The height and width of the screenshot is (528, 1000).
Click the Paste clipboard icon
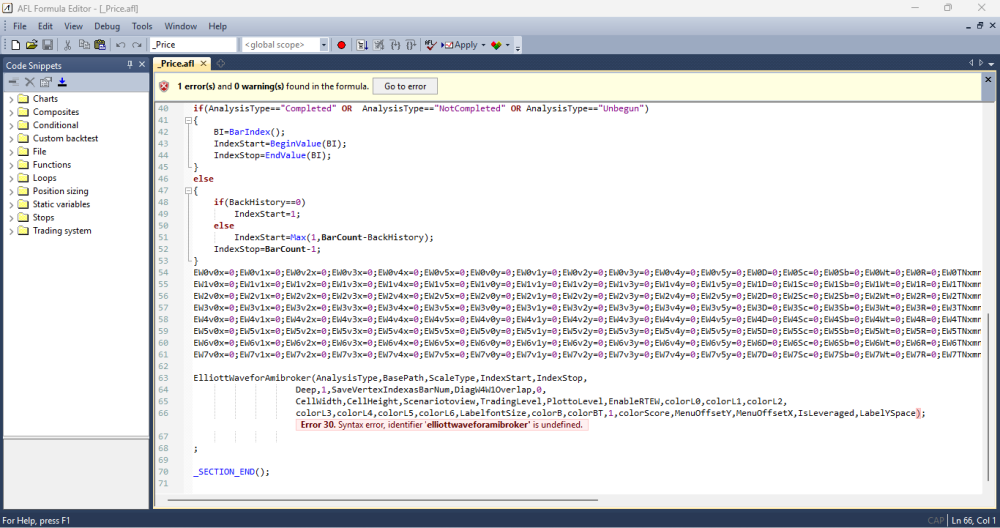(x=99, y=45)
